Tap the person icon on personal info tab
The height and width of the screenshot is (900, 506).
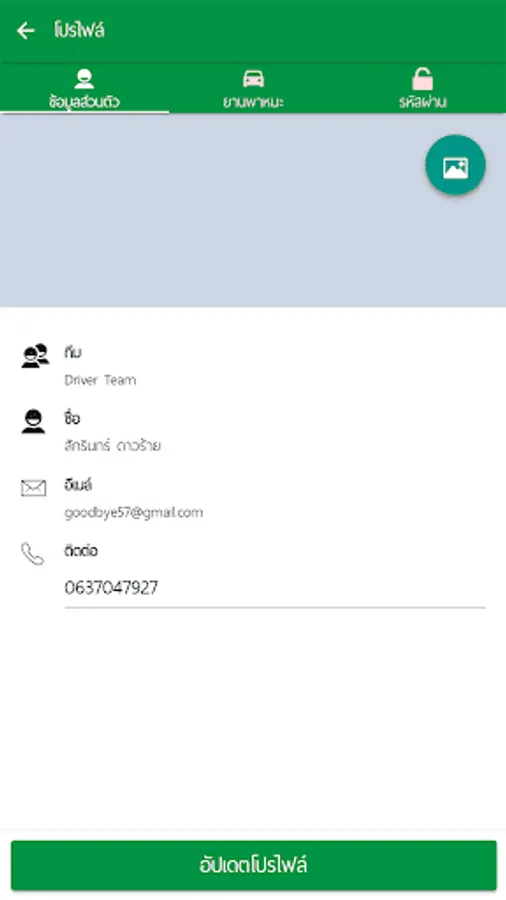(84, 79)
